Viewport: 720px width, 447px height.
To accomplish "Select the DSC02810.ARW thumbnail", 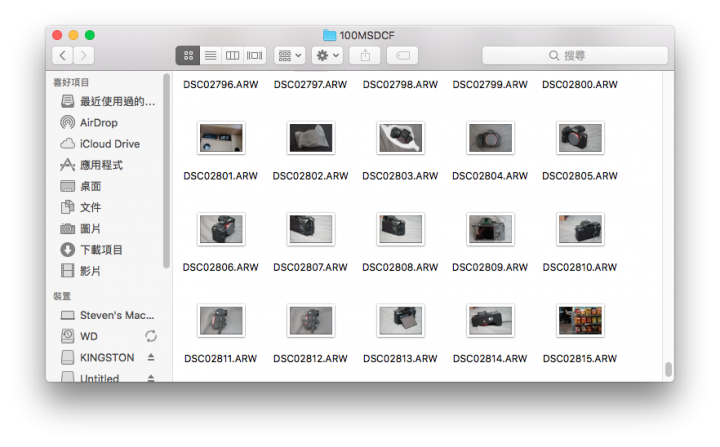I will click(580, 229).
